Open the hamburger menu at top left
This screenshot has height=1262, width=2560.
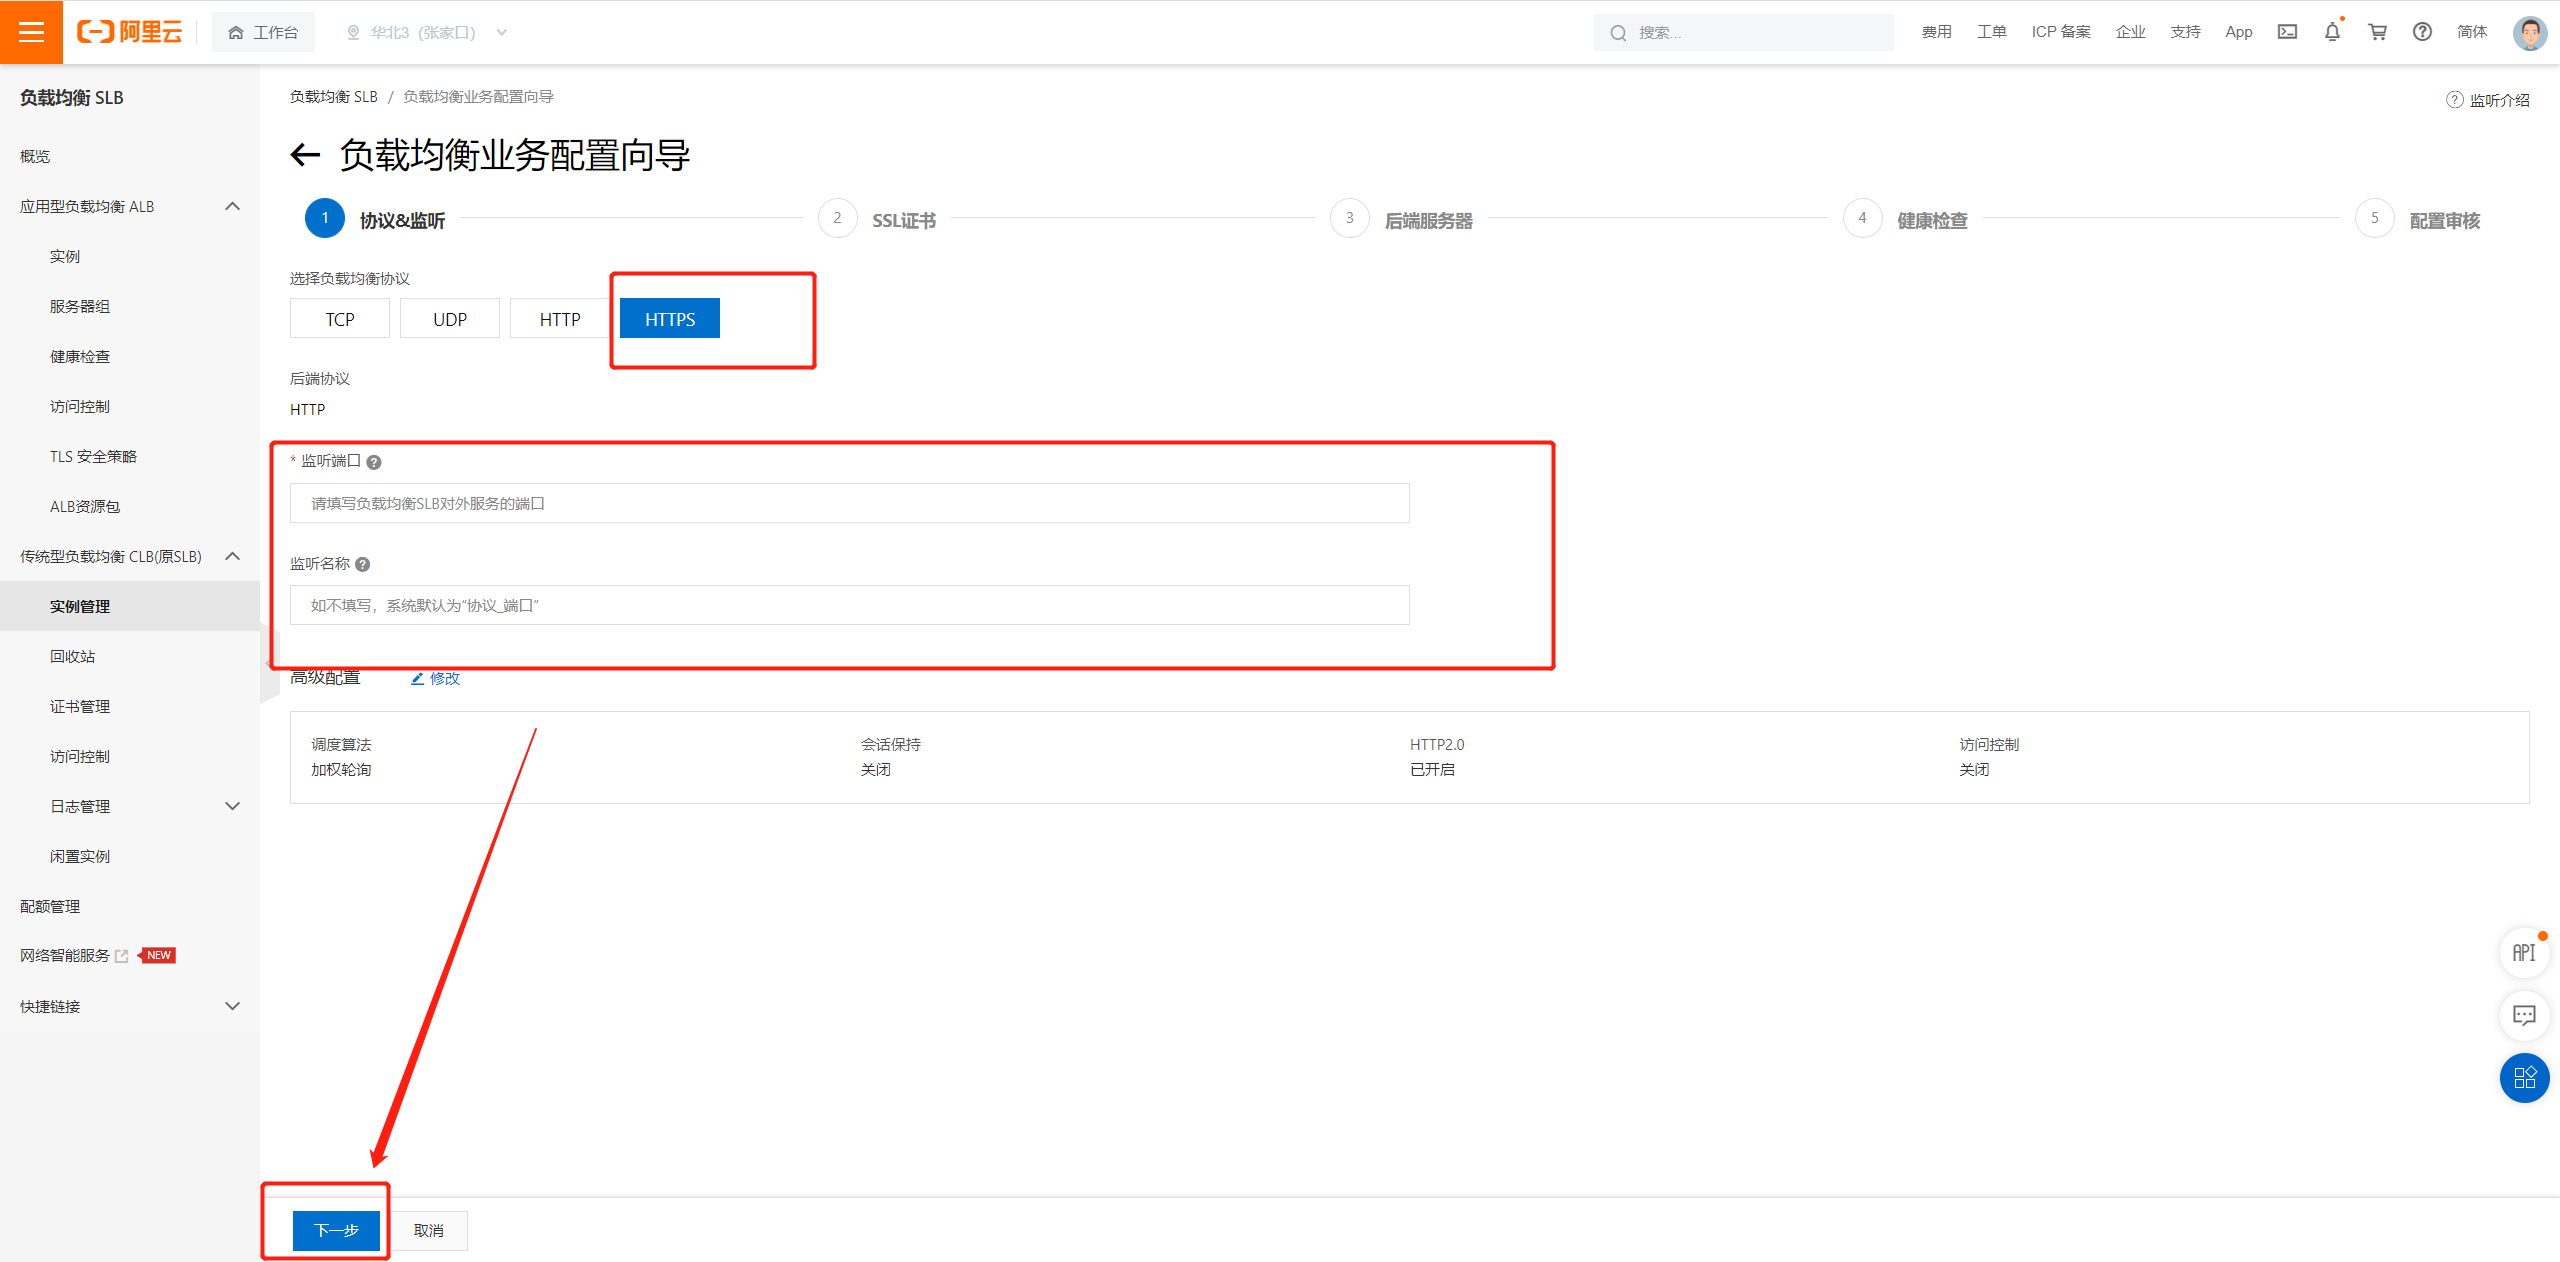31,32
